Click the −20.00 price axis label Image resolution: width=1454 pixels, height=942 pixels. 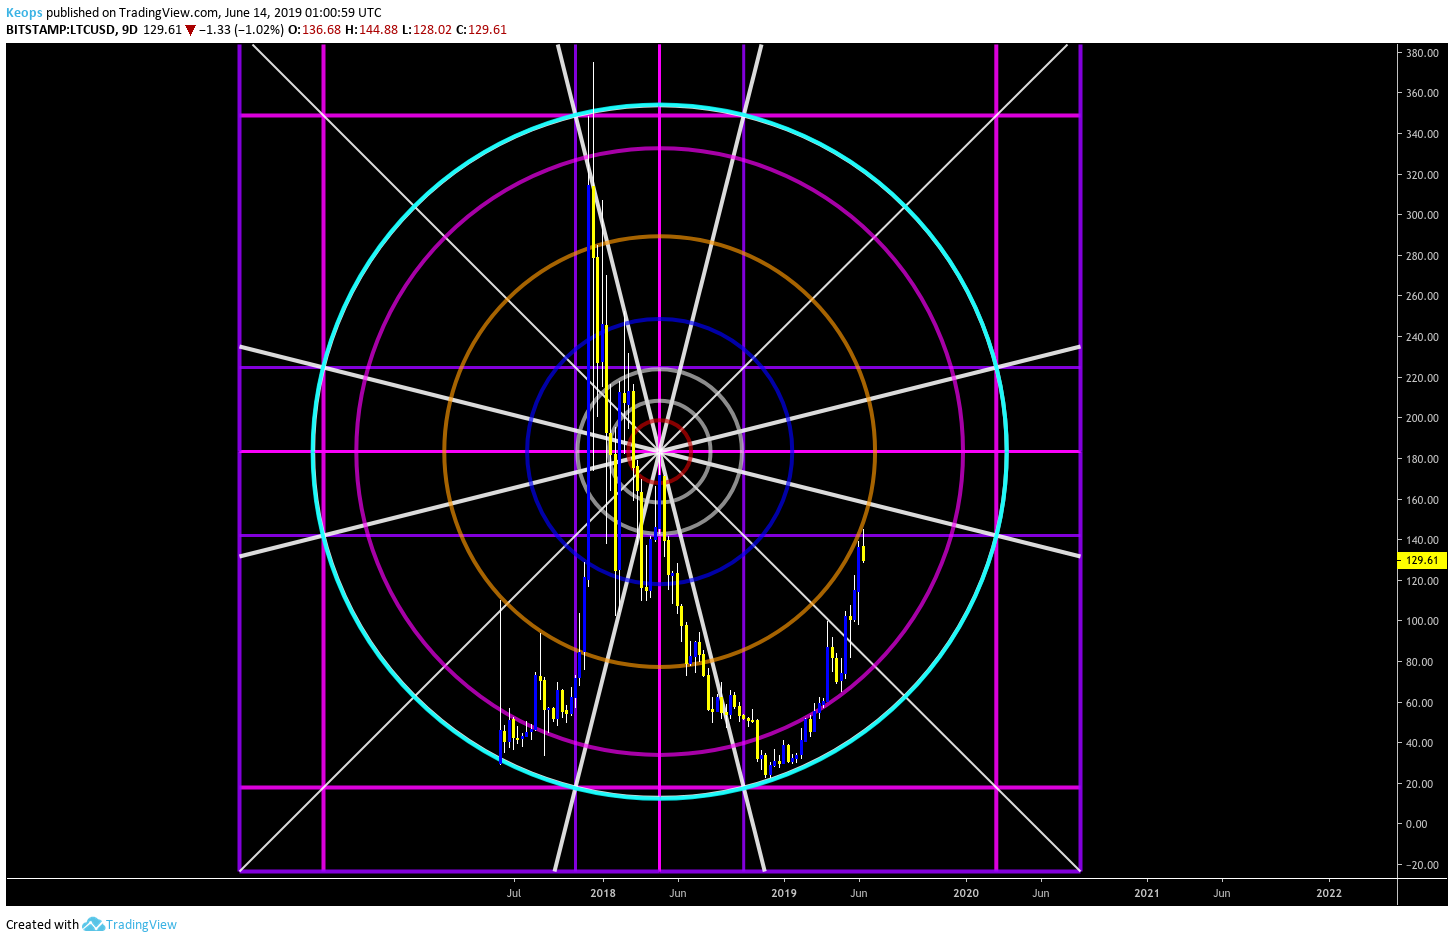[1422, 865]
